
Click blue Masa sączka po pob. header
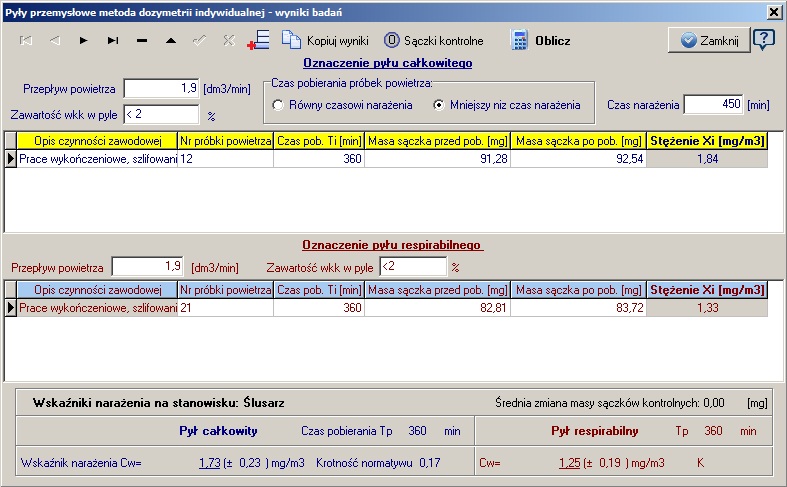pyautogui.click(x=579, y=290)
